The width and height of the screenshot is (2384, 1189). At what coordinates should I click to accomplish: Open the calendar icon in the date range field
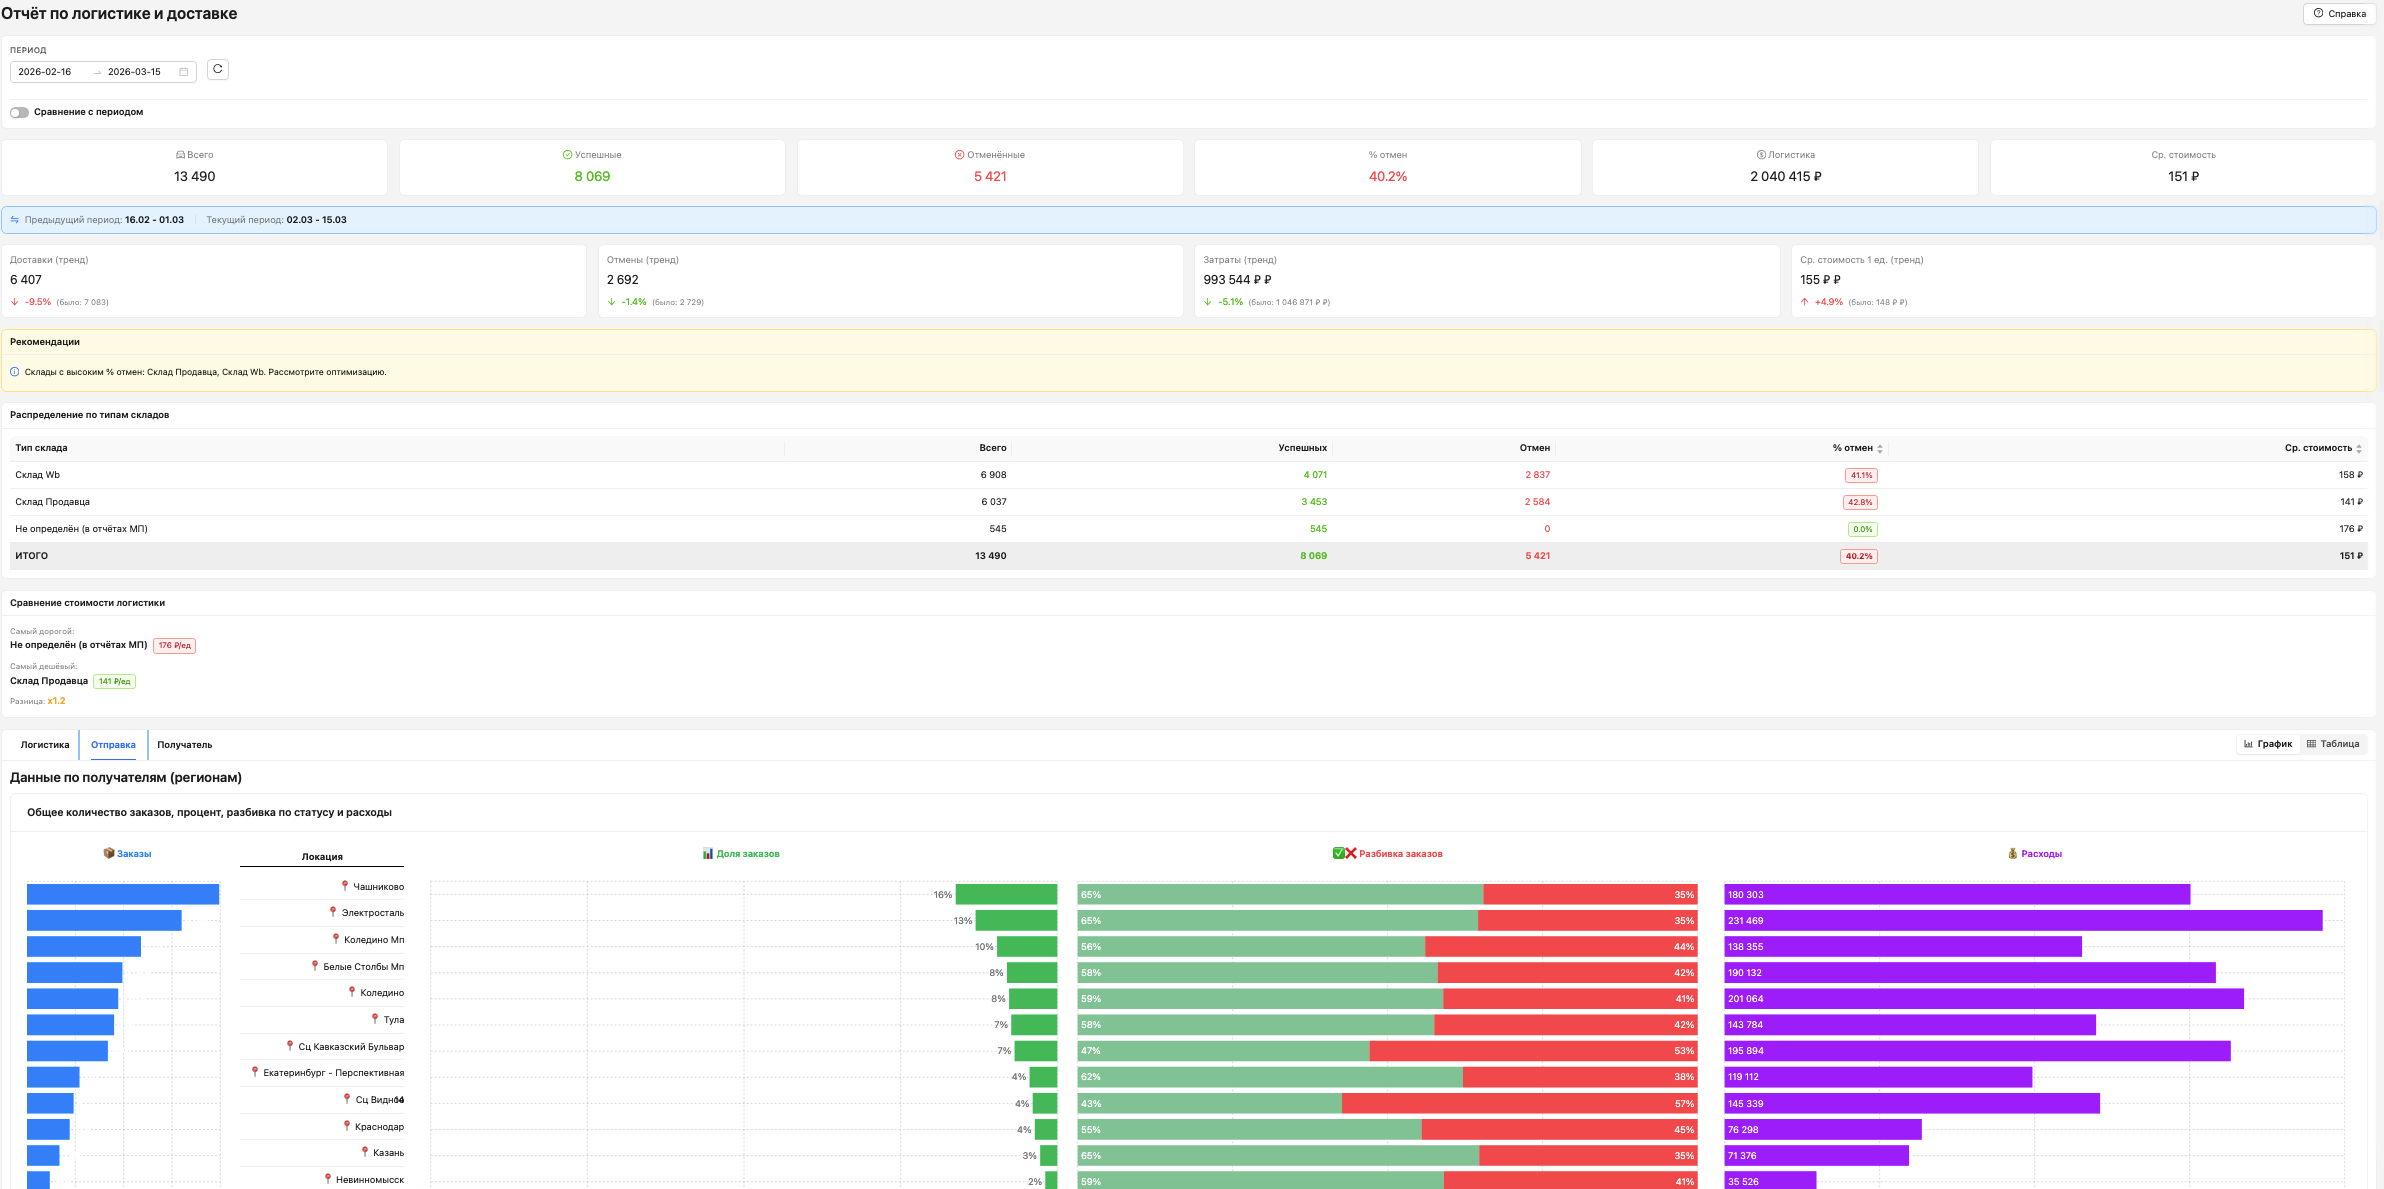pyautogui.click(x=184, y=72)
